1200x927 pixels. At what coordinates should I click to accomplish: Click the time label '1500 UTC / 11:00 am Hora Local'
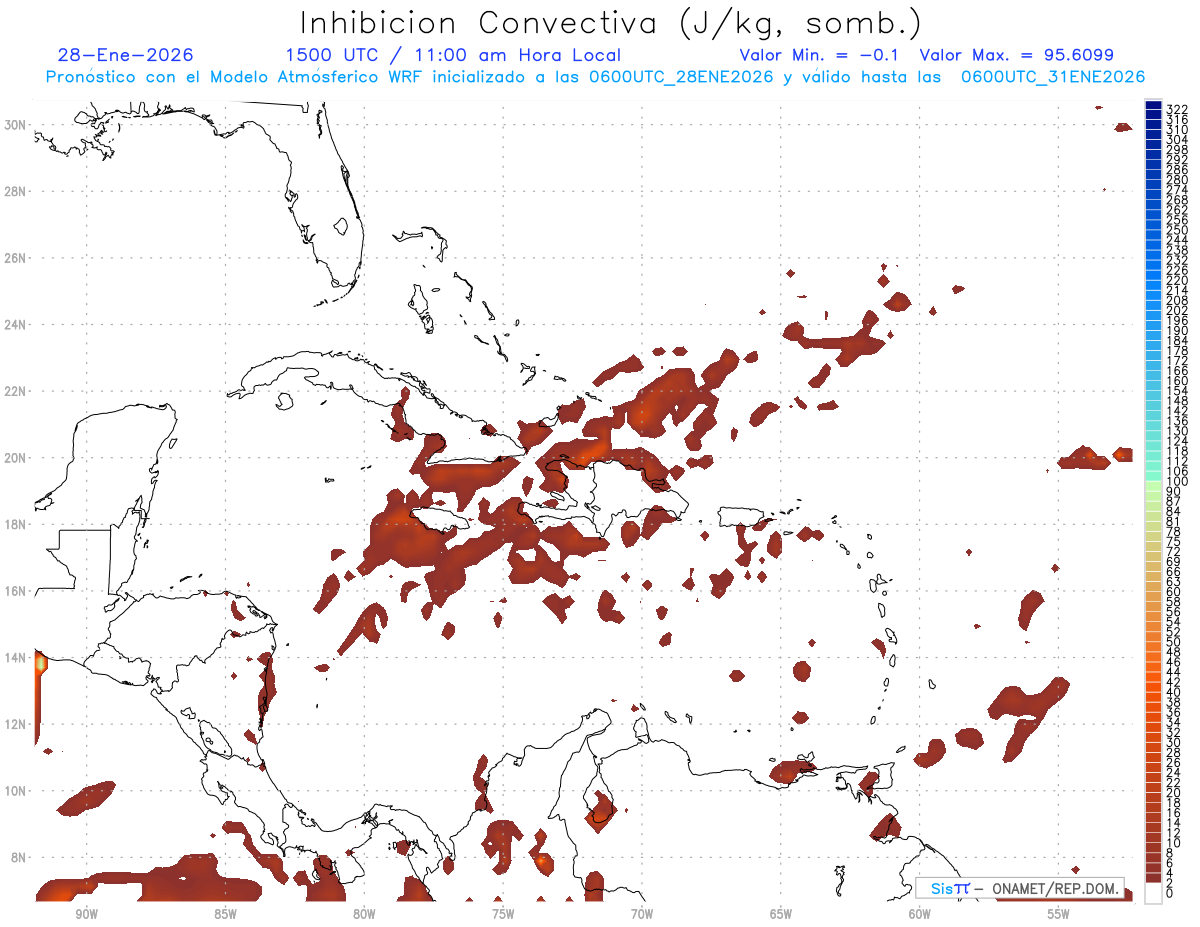click(x=453, y=56)
